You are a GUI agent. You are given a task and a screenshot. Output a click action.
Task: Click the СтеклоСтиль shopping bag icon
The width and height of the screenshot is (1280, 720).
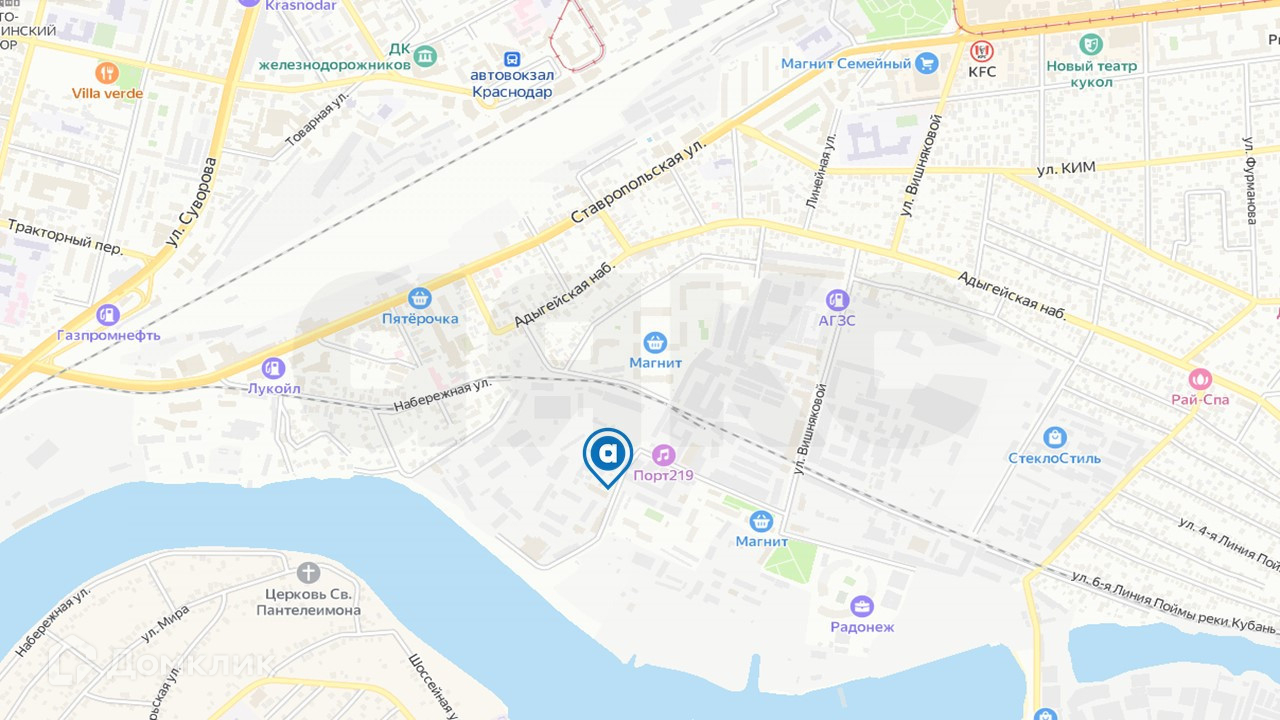tap(1054, 437)
